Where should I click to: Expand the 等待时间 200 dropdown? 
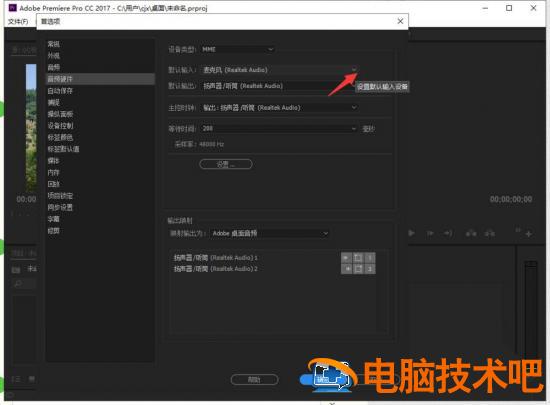[279, 129]
